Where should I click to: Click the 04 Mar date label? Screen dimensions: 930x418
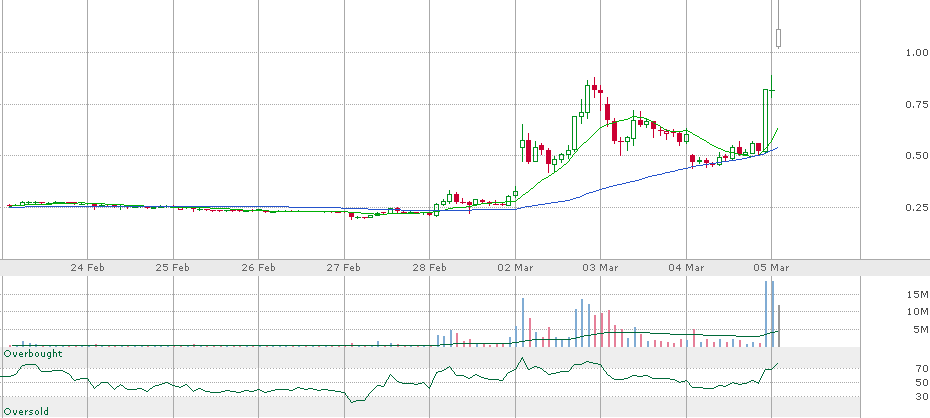pyautogui.click(x=686, y=267)
